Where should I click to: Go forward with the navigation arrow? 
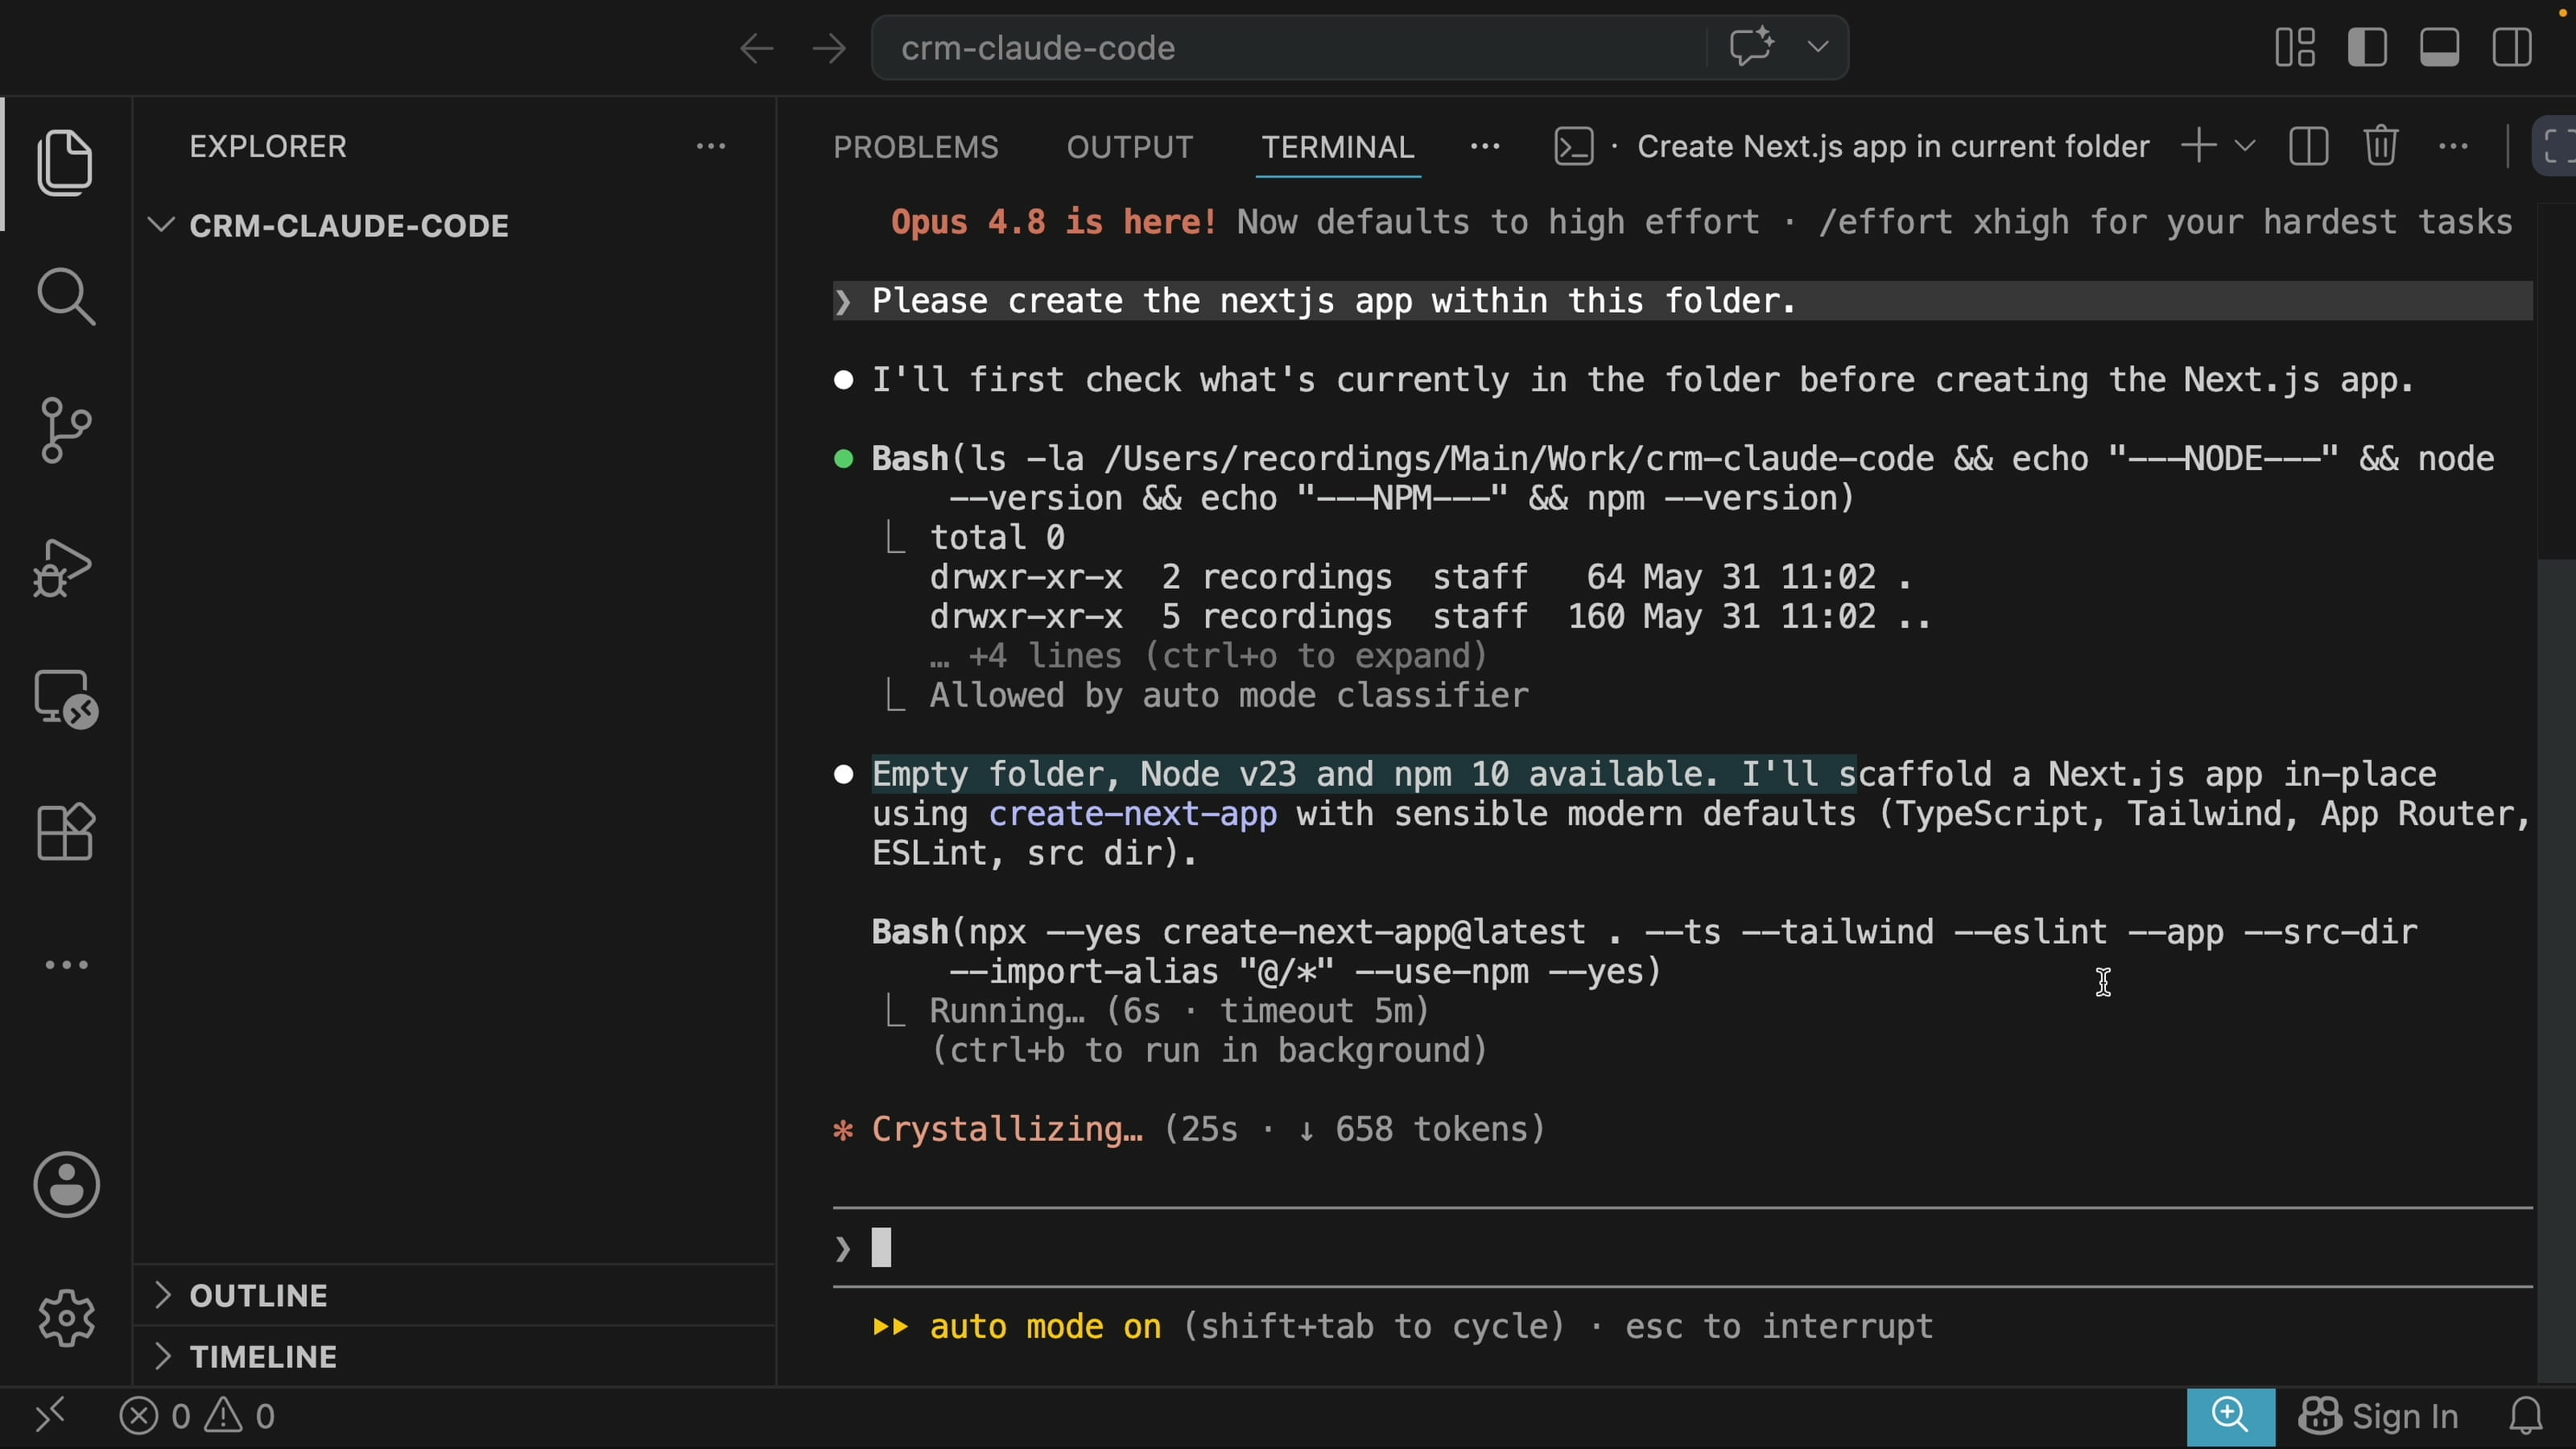(x=828, y=48)
